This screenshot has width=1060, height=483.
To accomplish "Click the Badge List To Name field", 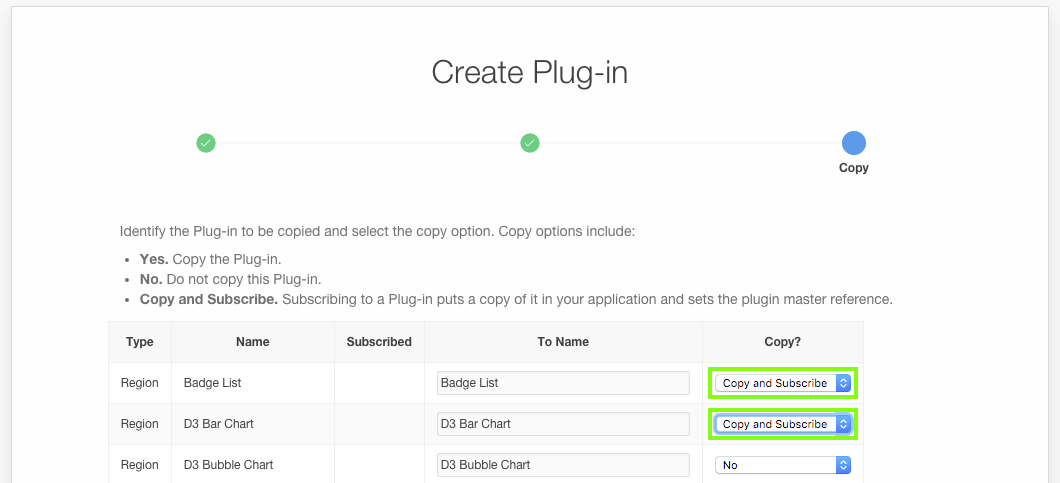I will pyautogui.click(x=563, y=383).
